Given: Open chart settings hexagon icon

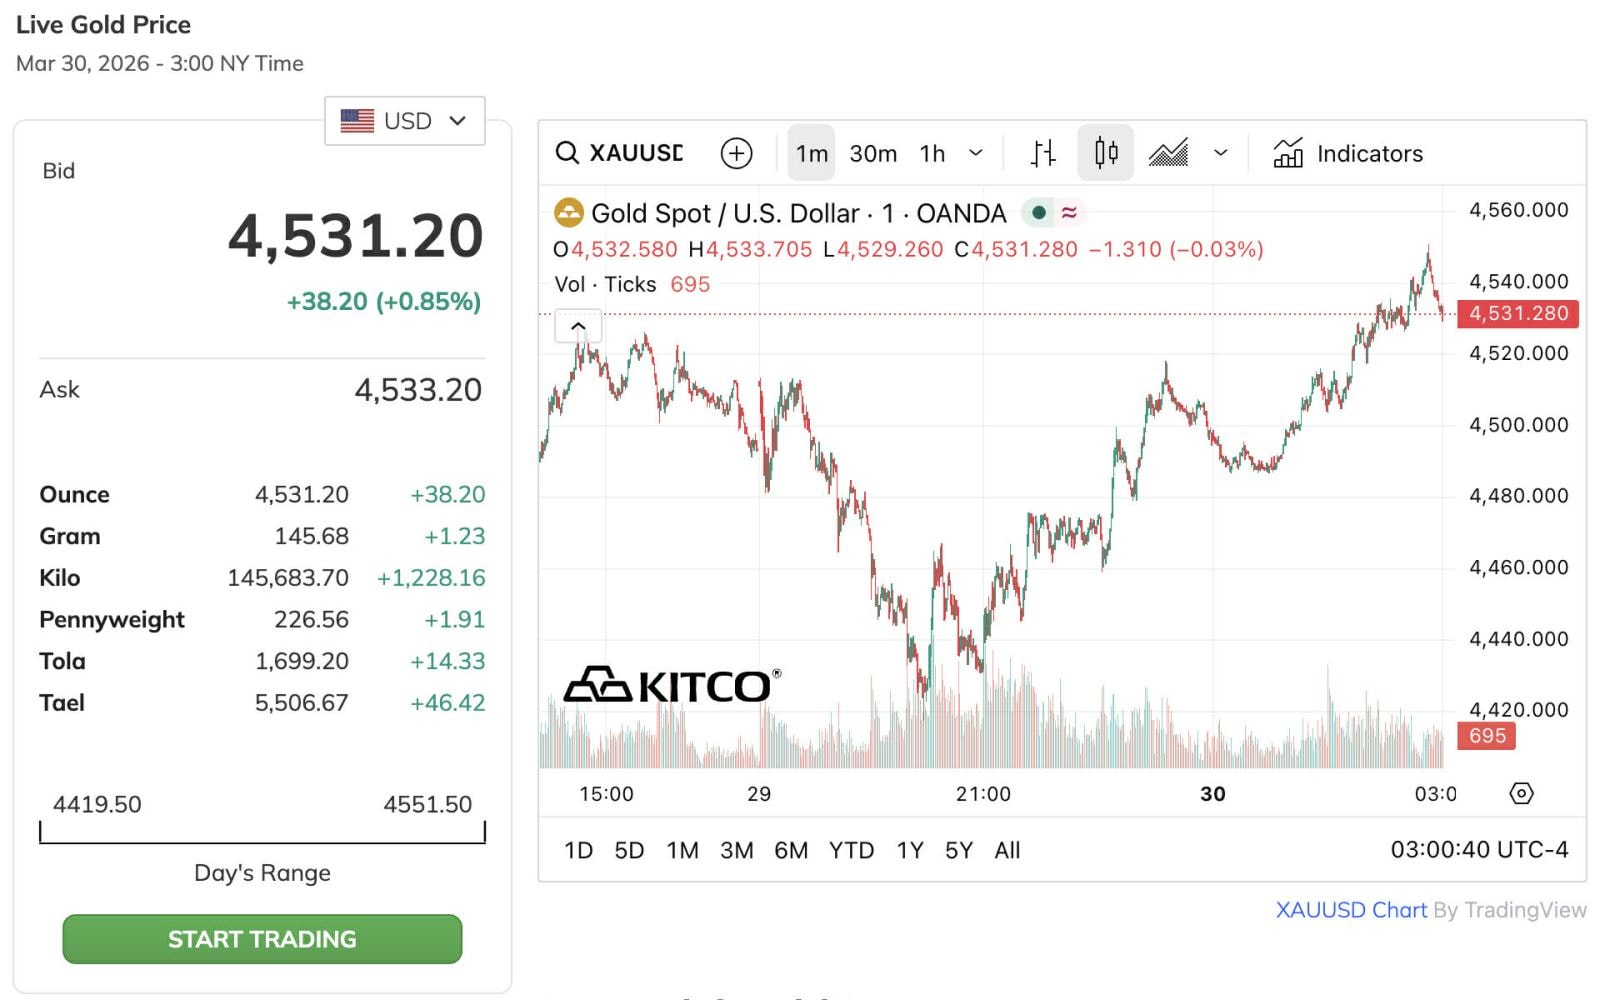Looking at the screenshot, I should click(x=1520, y=794).
